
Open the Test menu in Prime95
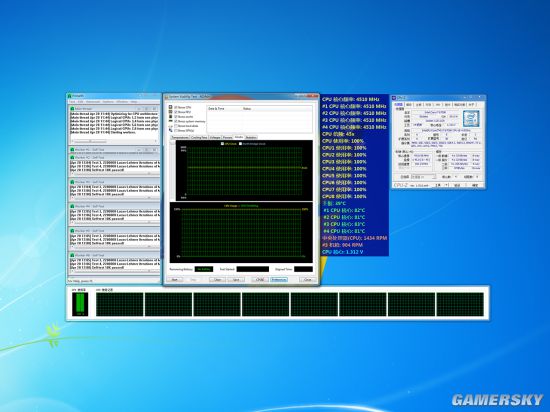point(72,102)
